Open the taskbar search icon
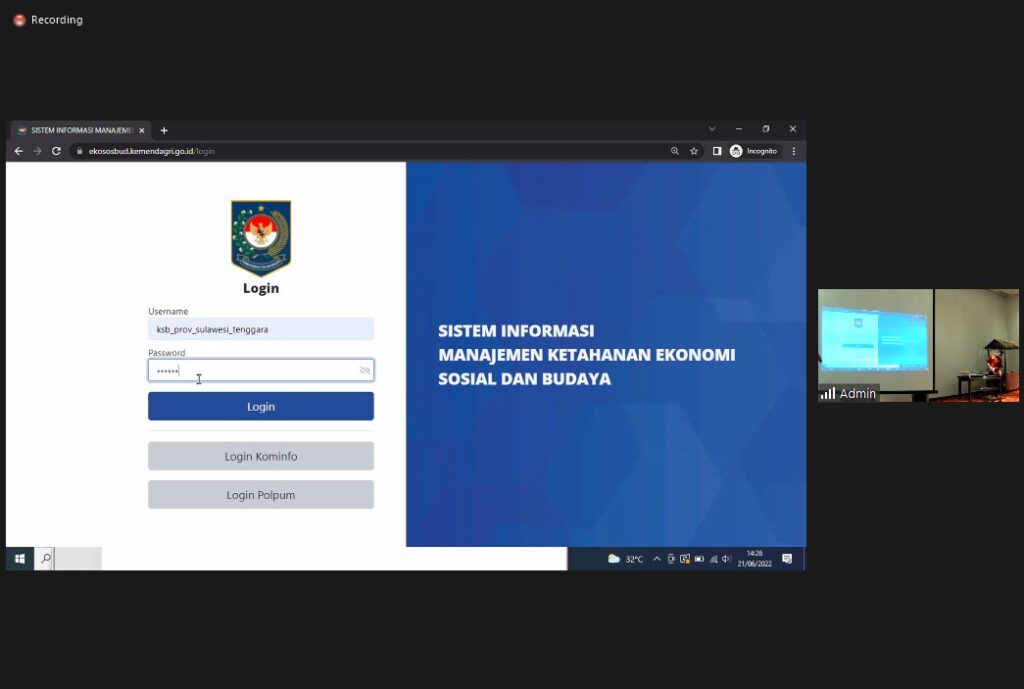The width and height of the screenshot is (1024, 689). (x=45, y=559)
